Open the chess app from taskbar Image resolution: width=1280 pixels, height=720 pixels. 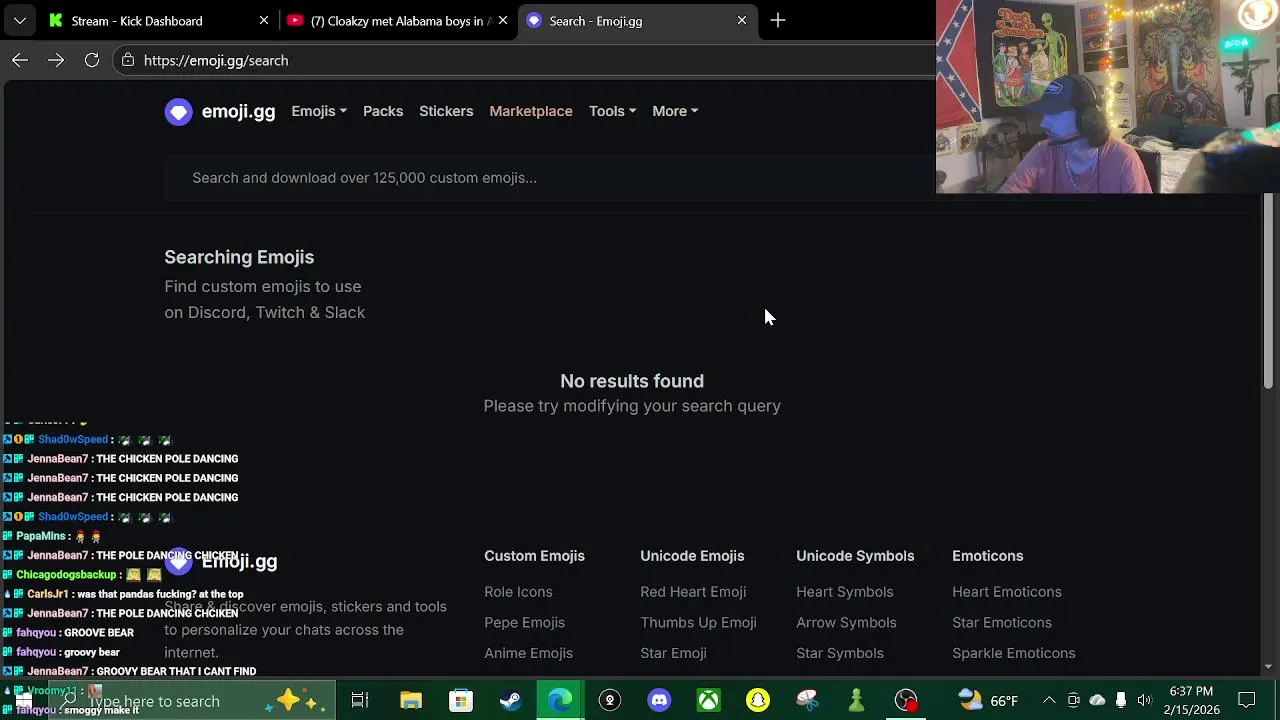857,700
